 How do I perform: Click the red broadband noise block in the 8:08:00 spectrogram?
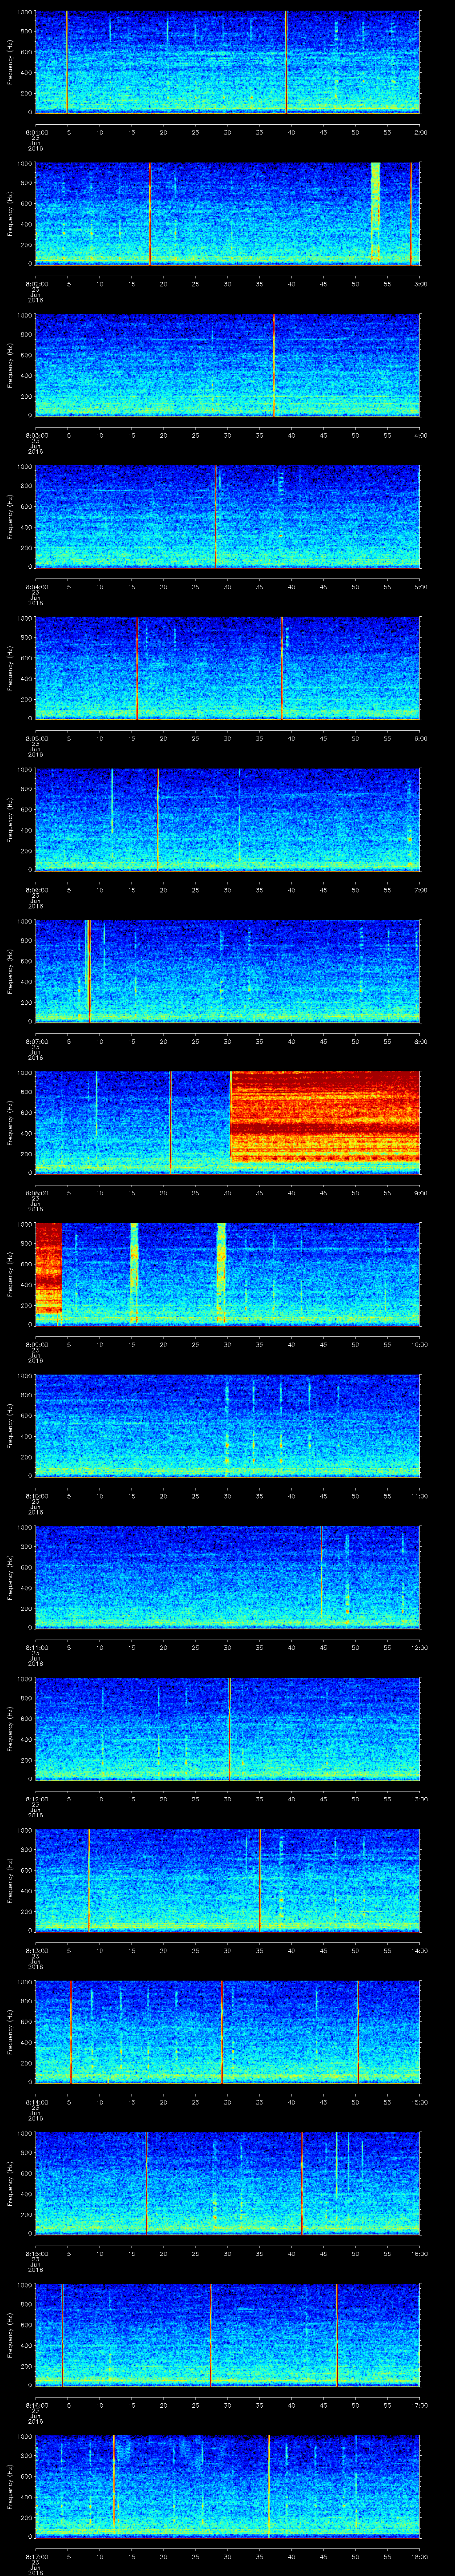coord(324,1115)
